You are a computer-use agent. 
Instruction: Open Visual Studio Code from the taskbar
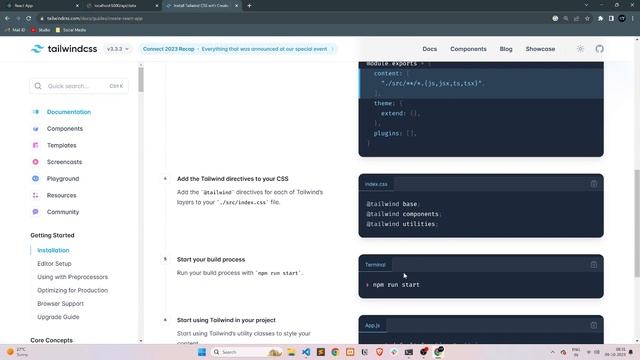(x=306, y=352)
